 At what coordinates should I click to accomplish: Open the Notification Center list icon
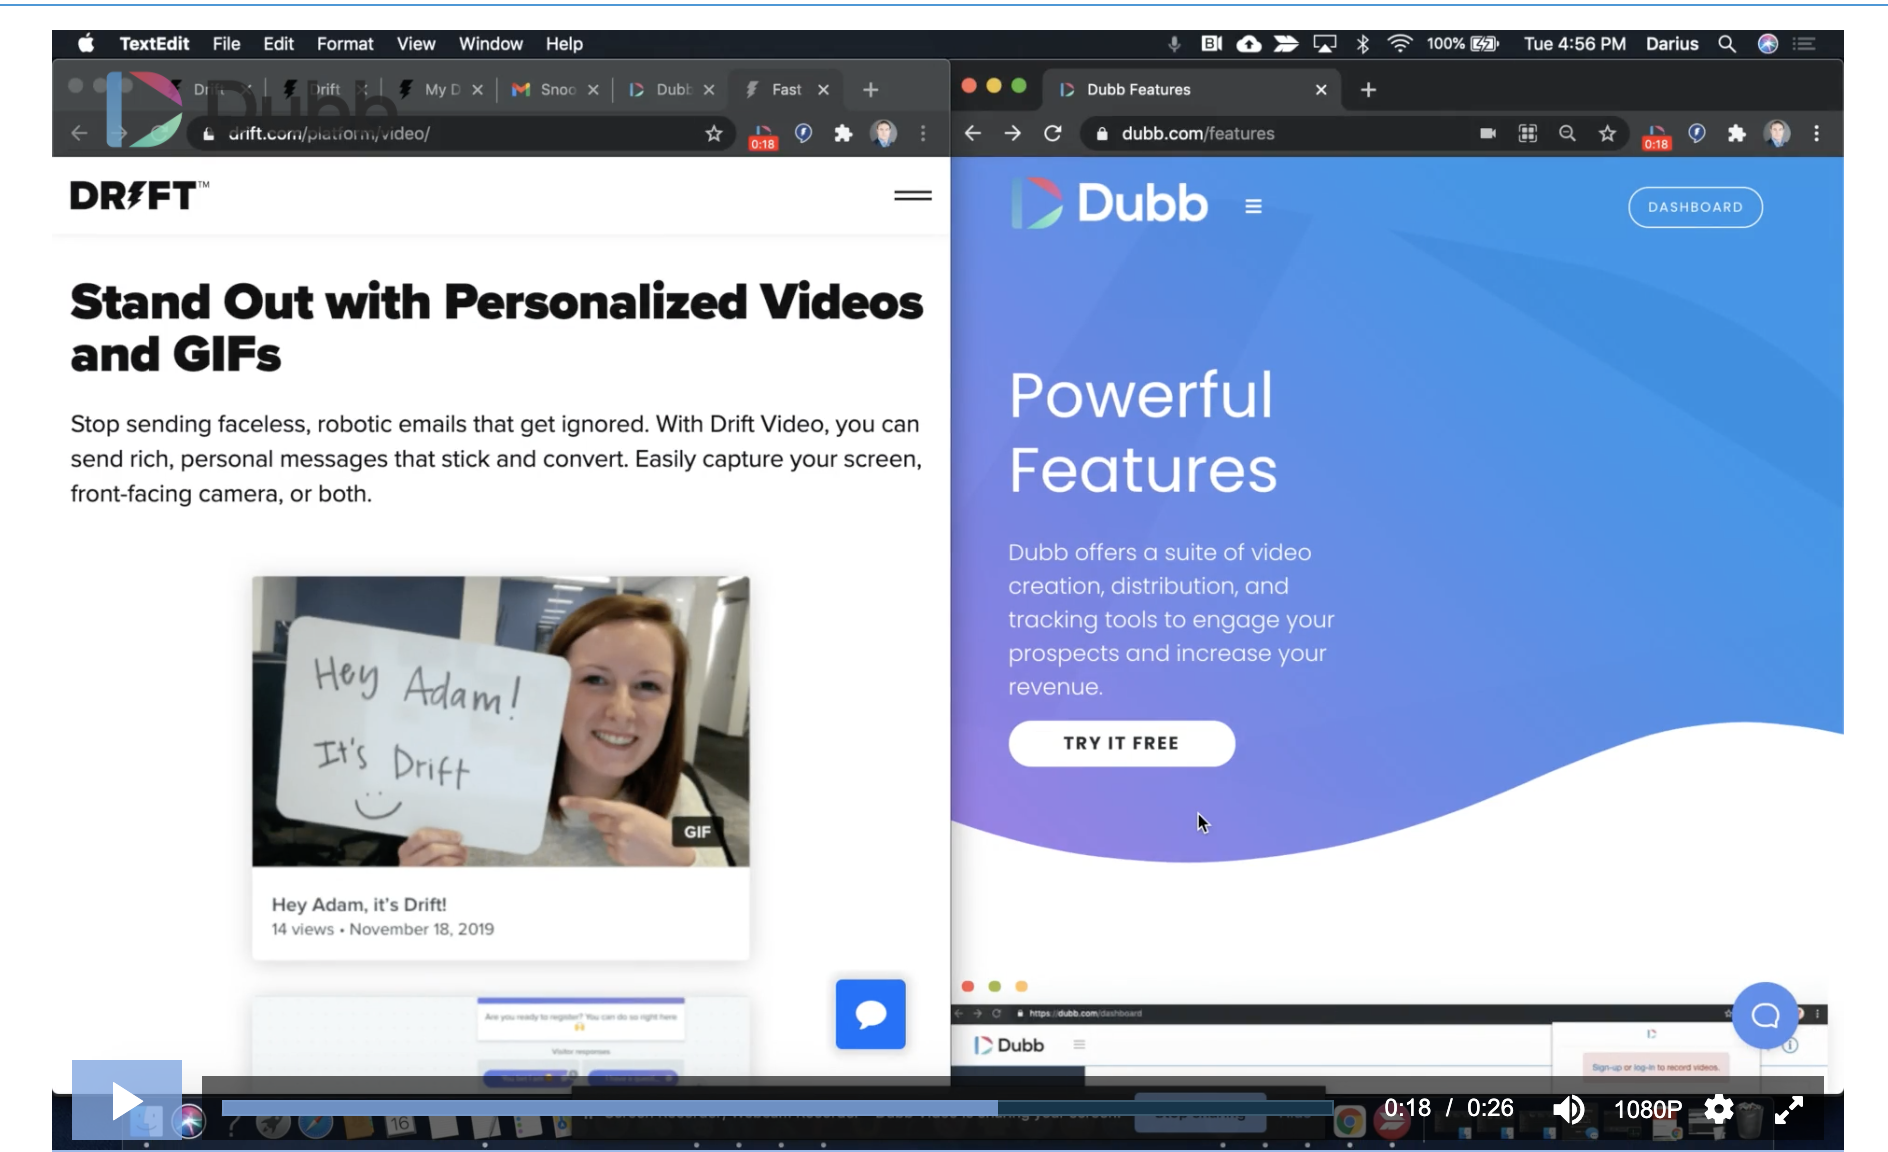click(1804, 43)
